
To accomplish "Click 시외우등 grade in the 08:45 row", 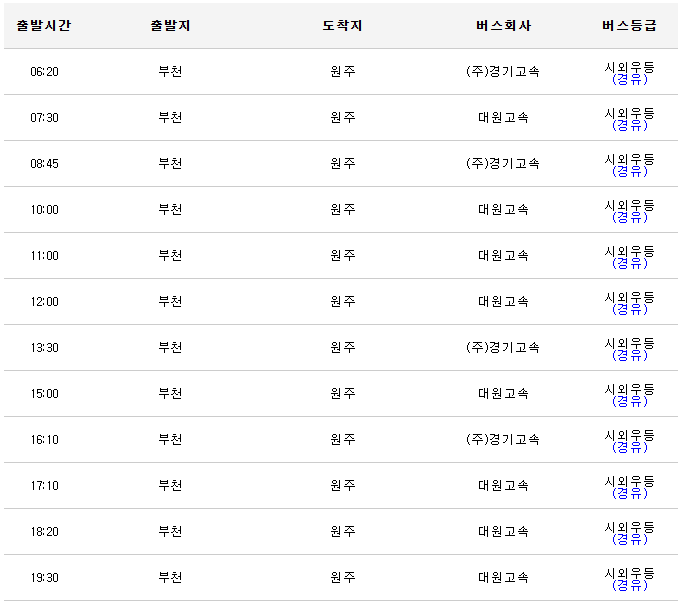I will pos(630,160).
